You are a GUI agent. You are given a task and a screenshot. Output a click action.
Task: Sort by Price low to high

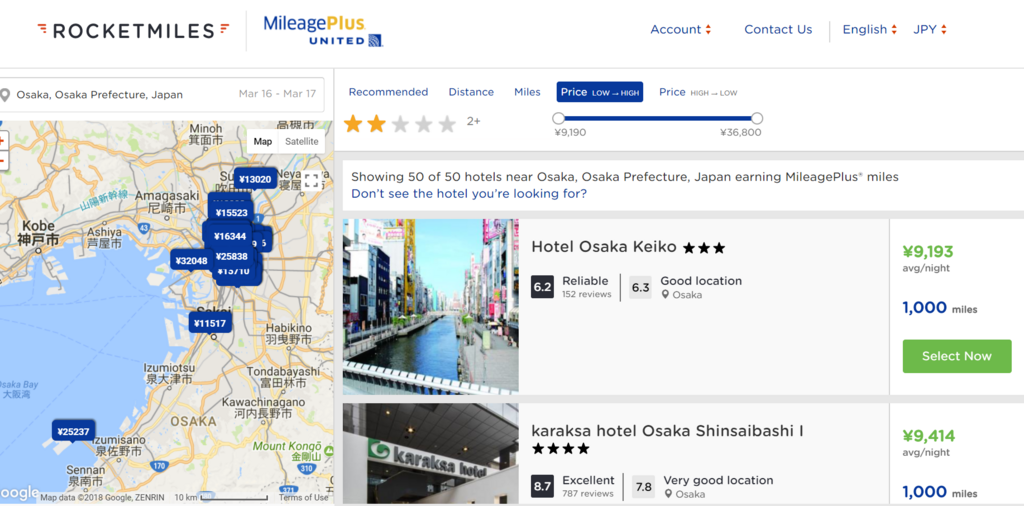pos(600,92)
